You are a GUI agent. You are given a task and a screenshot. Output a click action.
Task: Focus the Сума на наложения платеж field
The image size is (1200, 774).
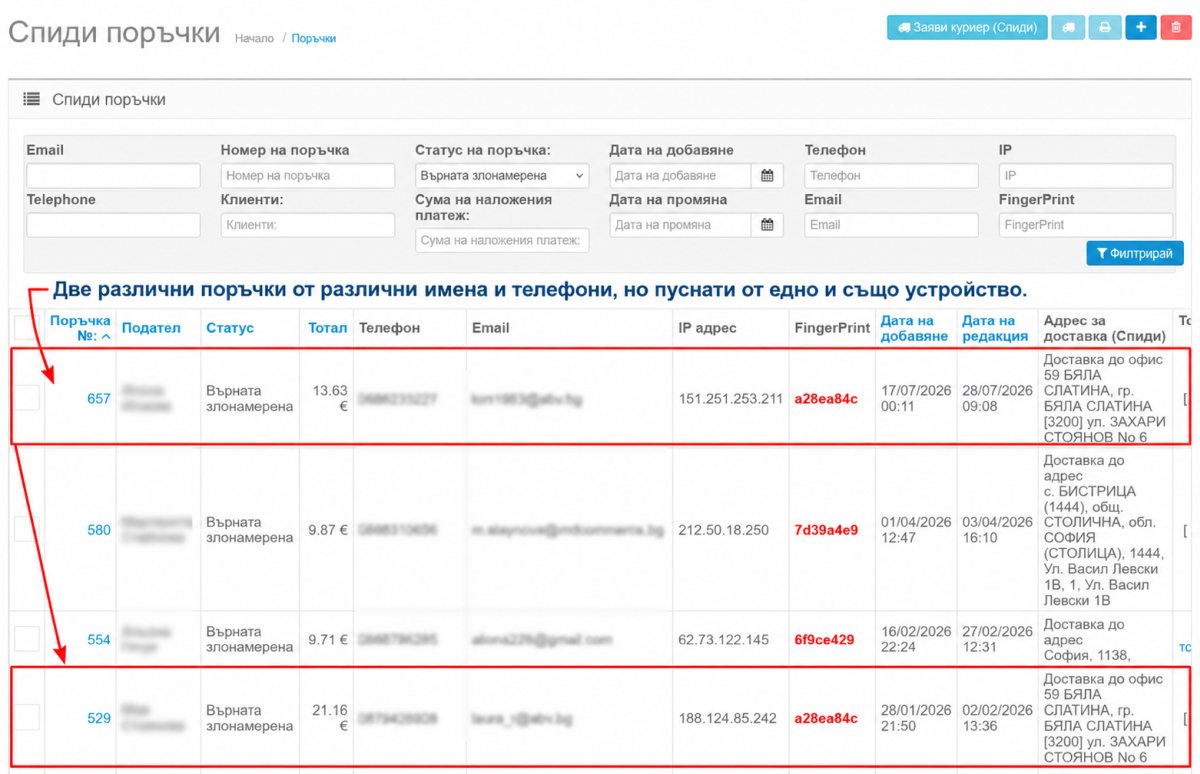point(502,241)
